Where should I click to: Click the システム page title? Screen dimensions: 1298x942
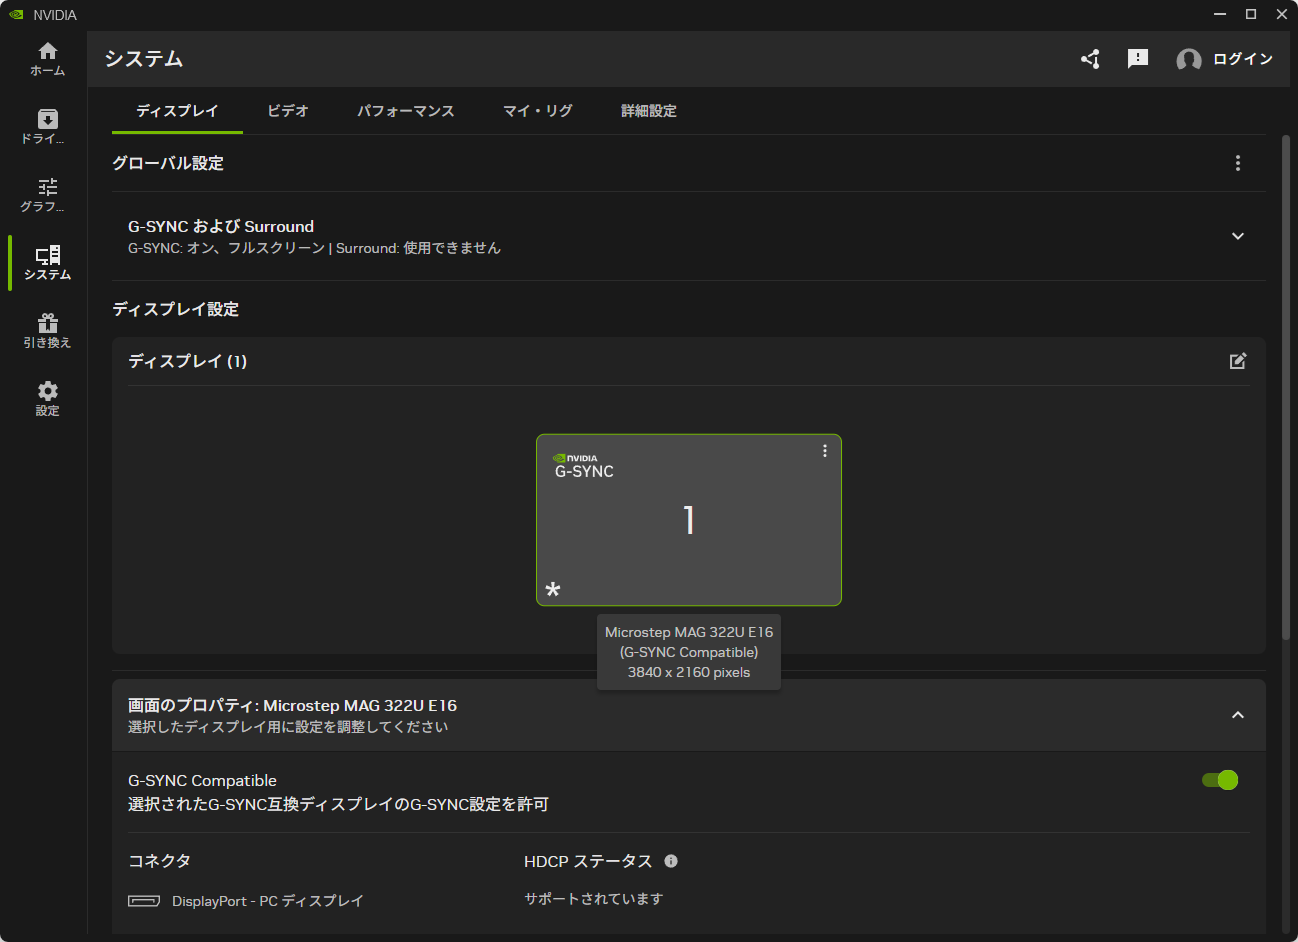(x=144, y=59)
